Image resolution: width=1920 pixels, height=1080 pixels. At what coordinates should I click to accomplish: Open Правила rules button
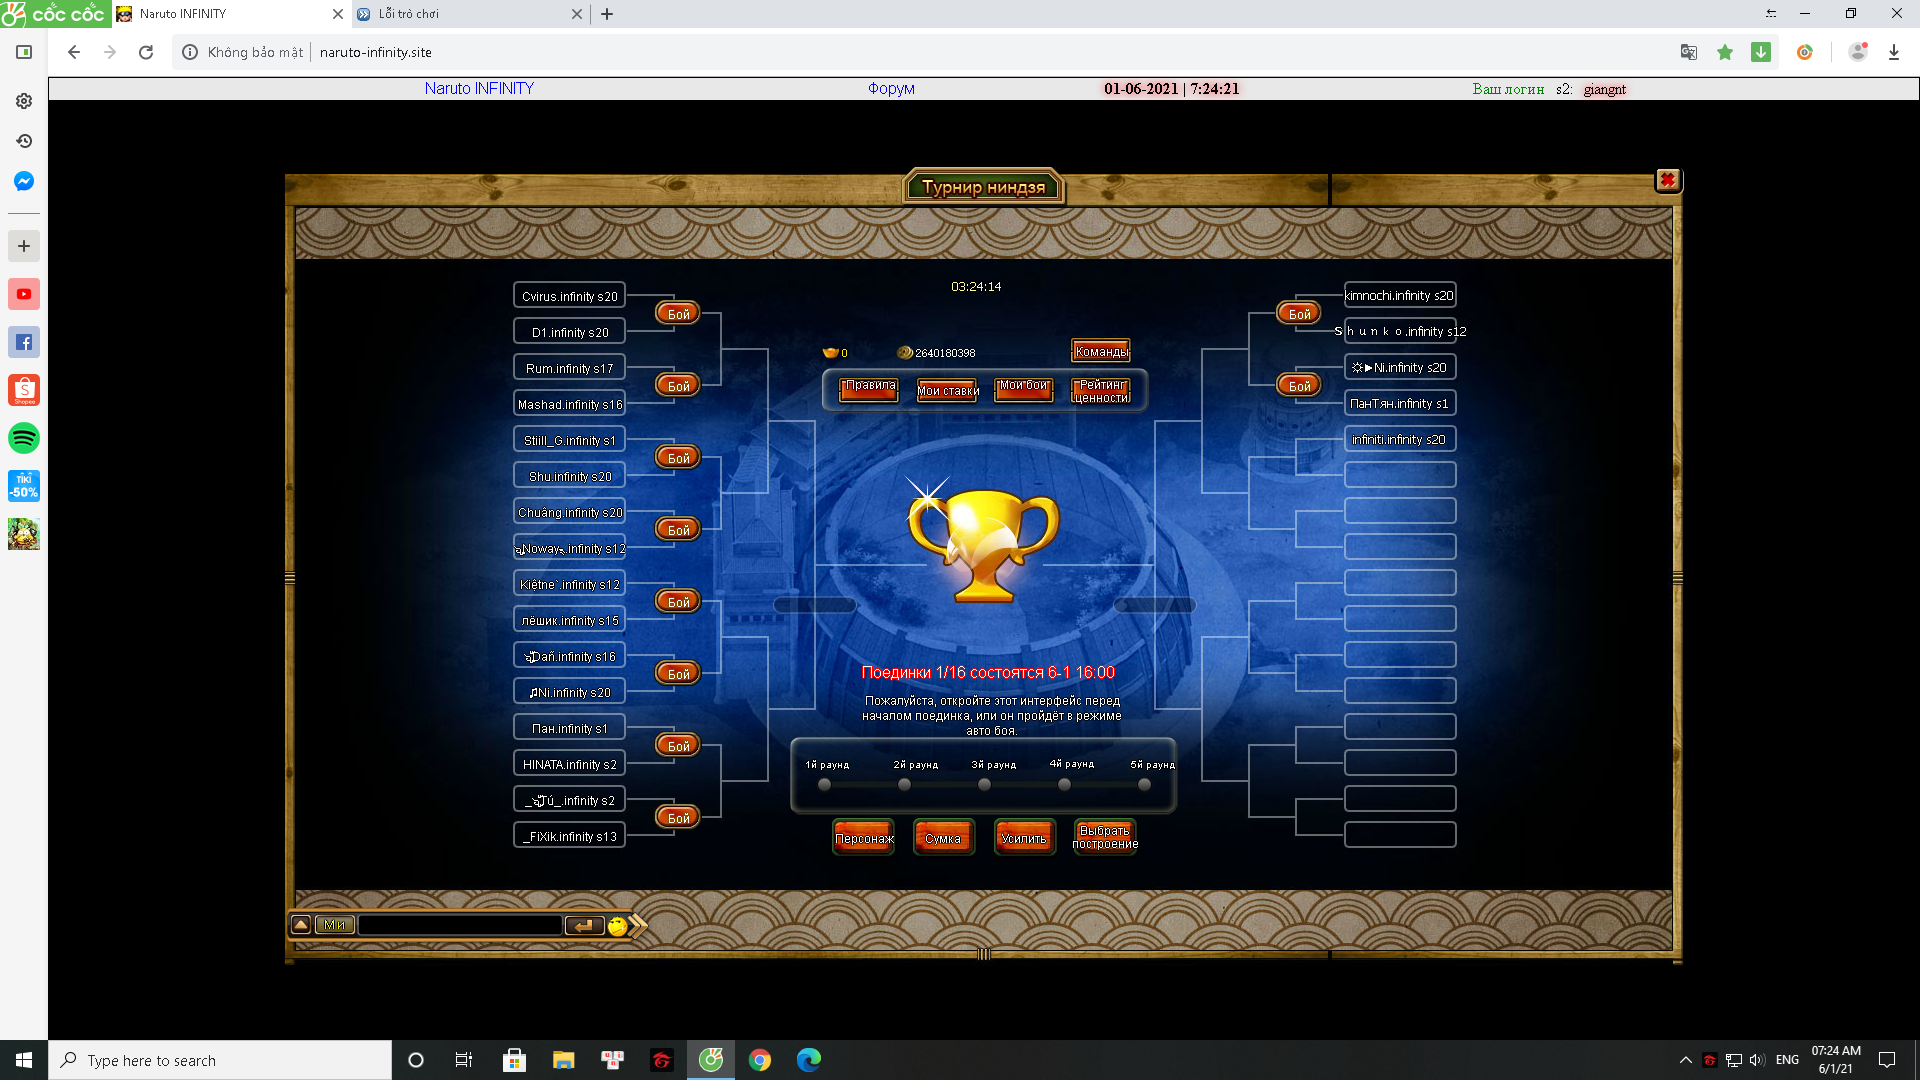pos(869,389)
